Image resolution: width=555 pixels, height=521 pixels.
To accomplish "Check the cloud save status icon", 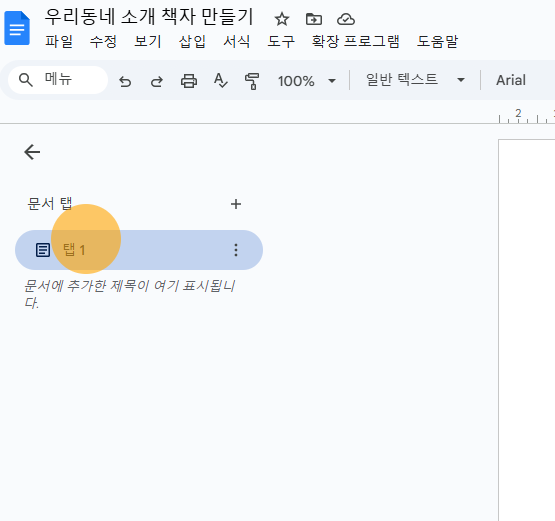I will tap(346, 19).
